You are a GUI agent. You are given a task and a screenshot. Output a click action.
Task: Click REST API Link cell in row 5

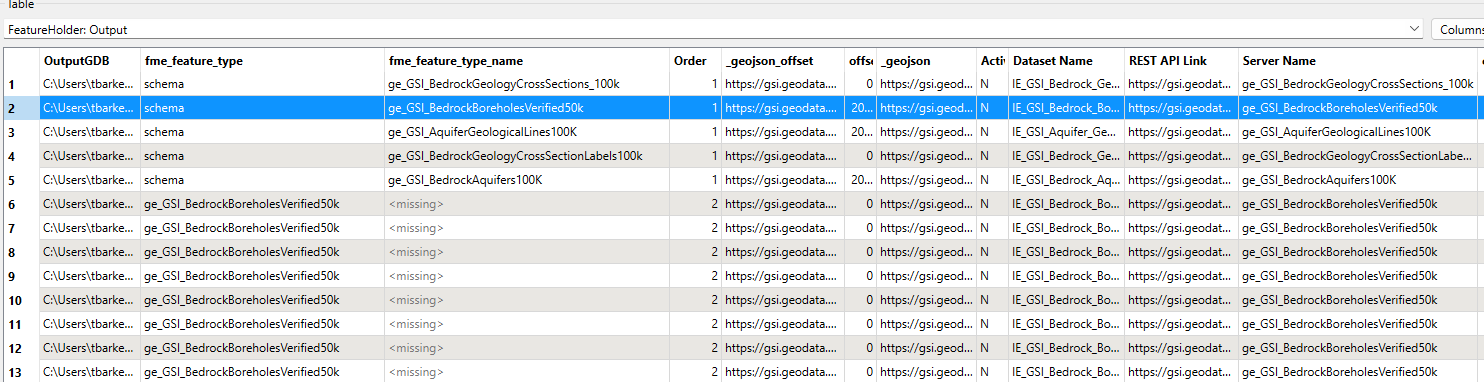[x=1181, y=180]
